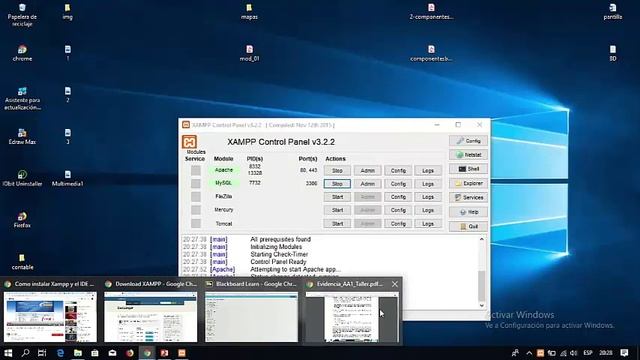
Task: Open Microsoft Store taskbar icon
Action: pyautogui.click(x=95, y=353)
